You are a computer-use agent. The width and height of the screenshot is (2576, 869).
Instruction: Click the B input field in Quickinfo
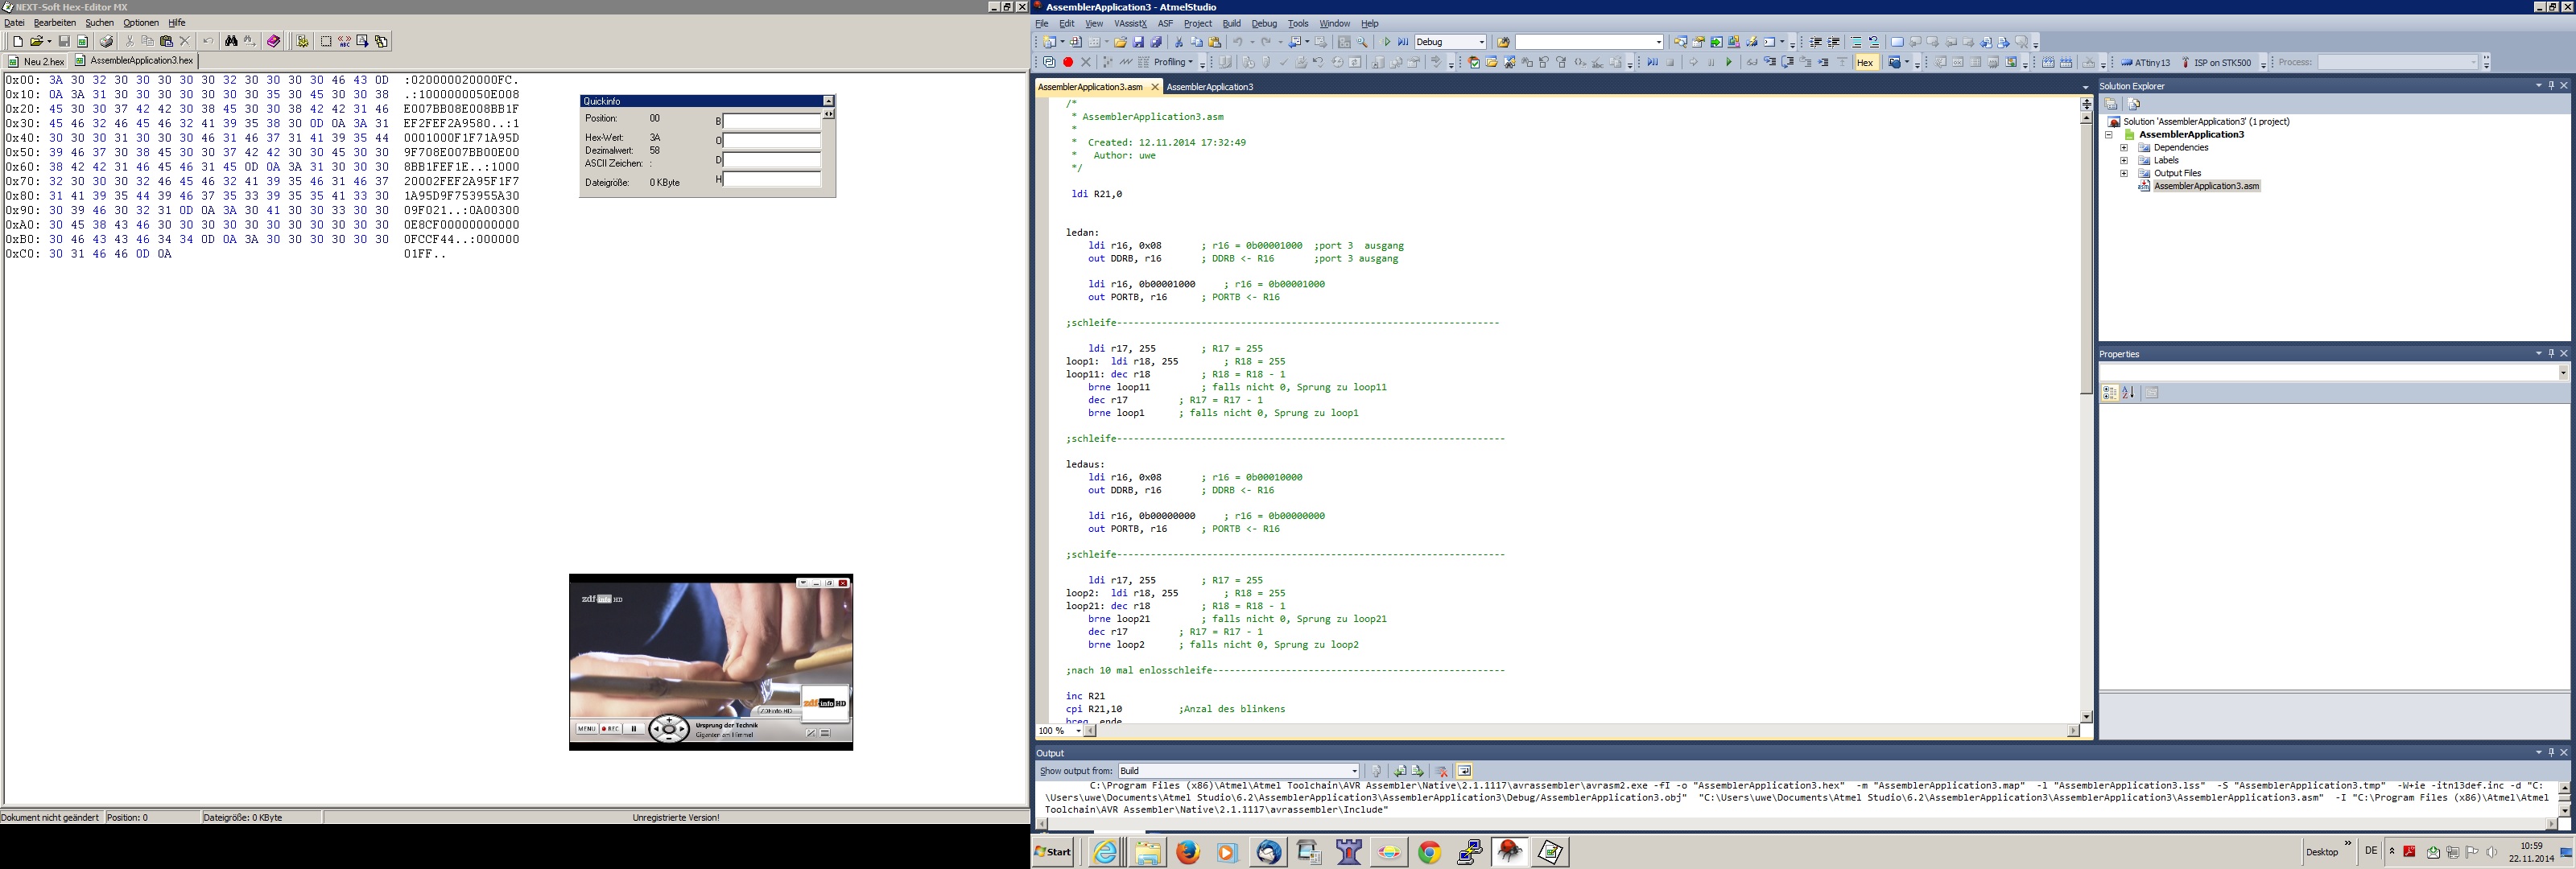pos(771,121)
